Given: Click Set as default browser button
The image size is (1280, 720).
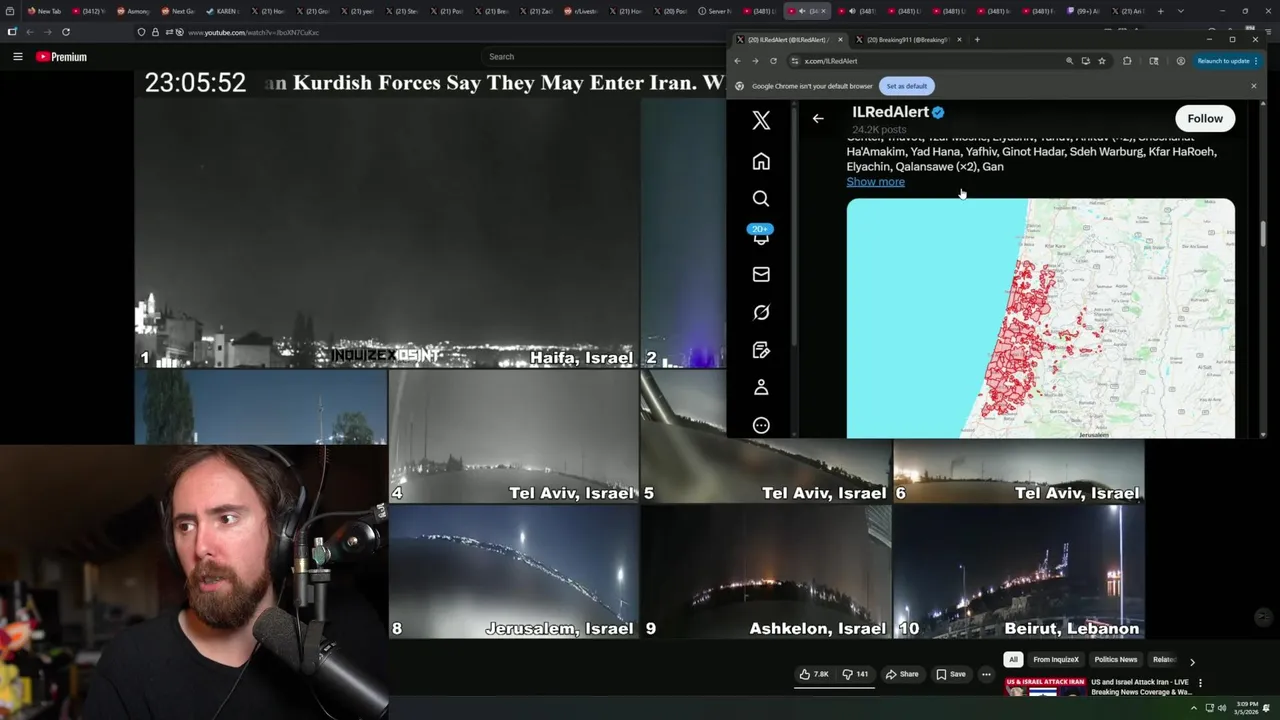Looking at the screenshot, I should pos(906,86).
